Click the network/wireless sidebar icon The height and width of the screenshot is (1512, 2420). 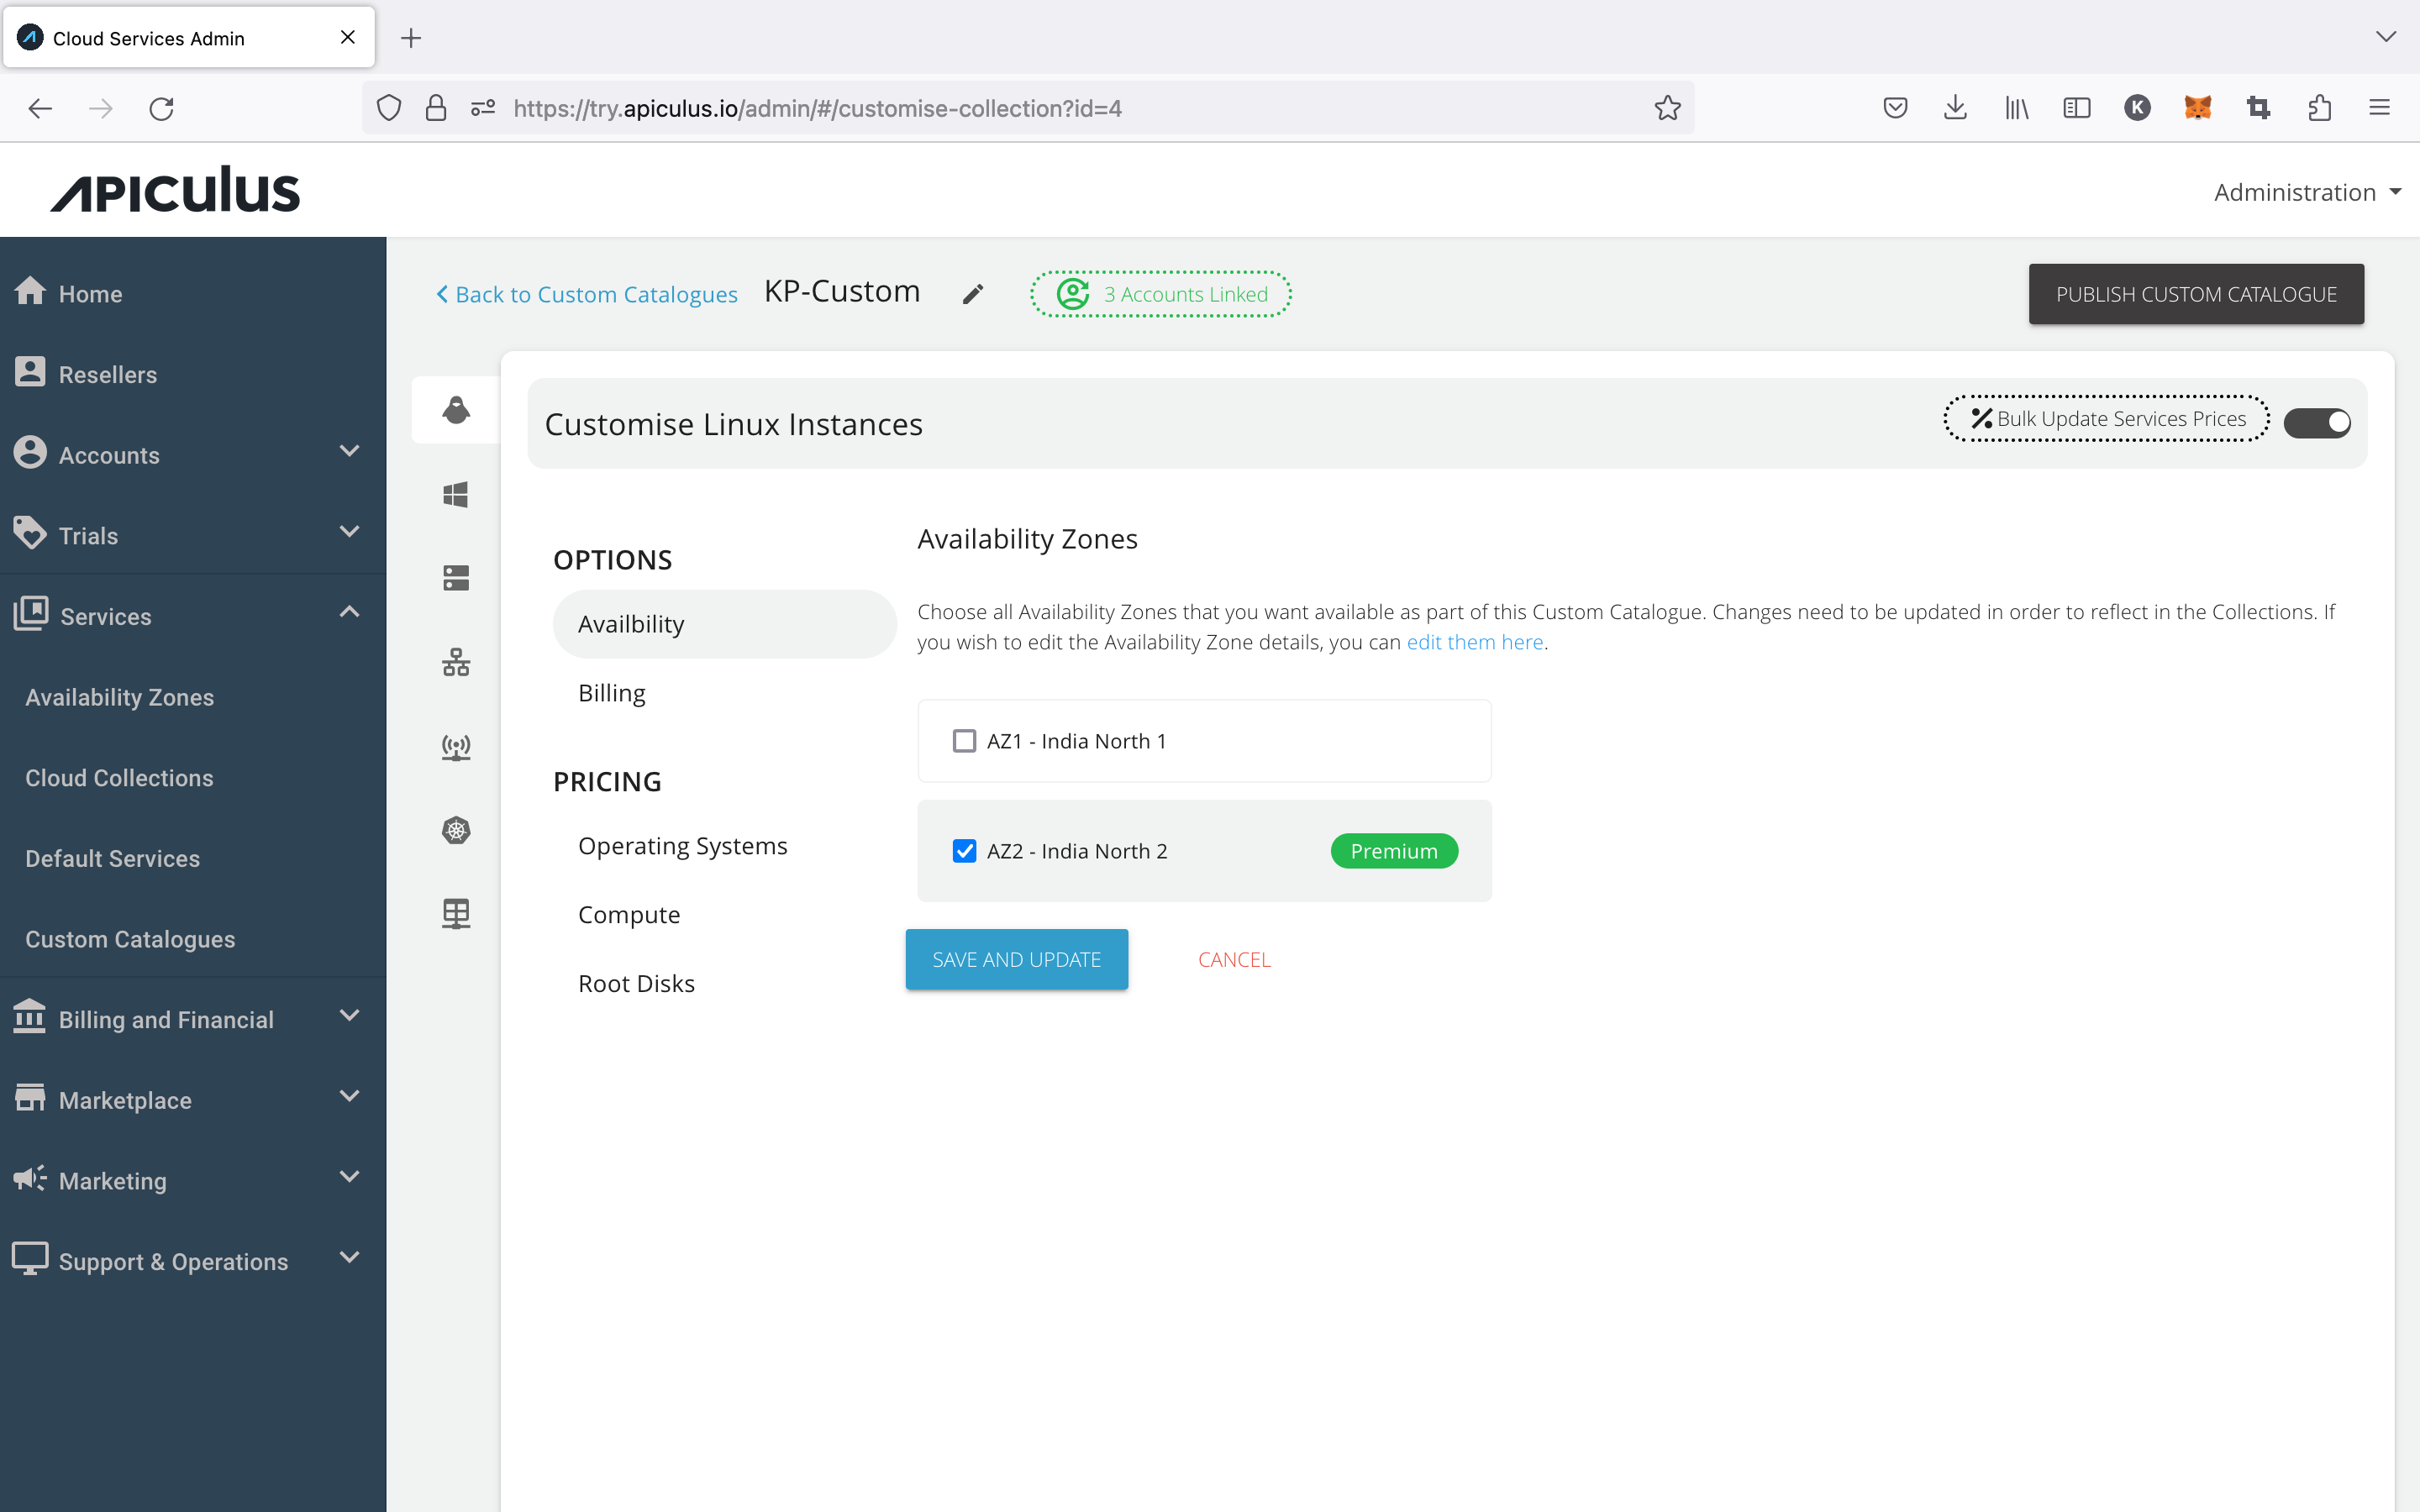coord(455,746)
